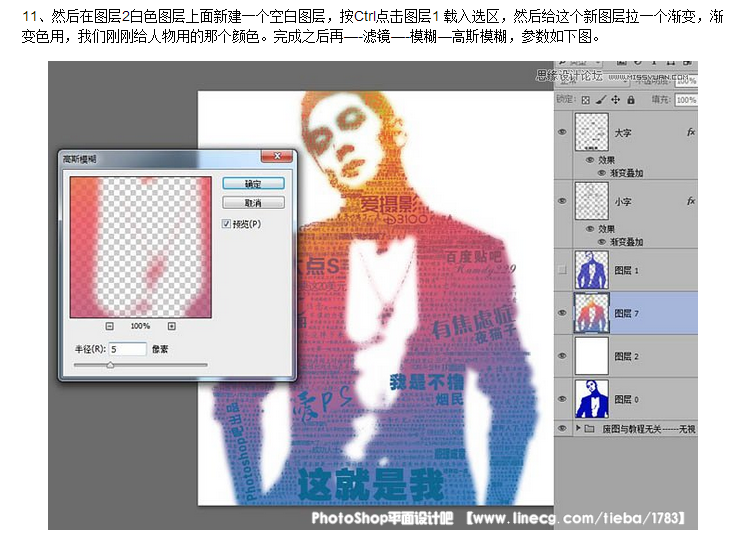The image size is (735, 535).
Task: Click the 半径(R) input field showing 5
Action: [x=128, y=349]
